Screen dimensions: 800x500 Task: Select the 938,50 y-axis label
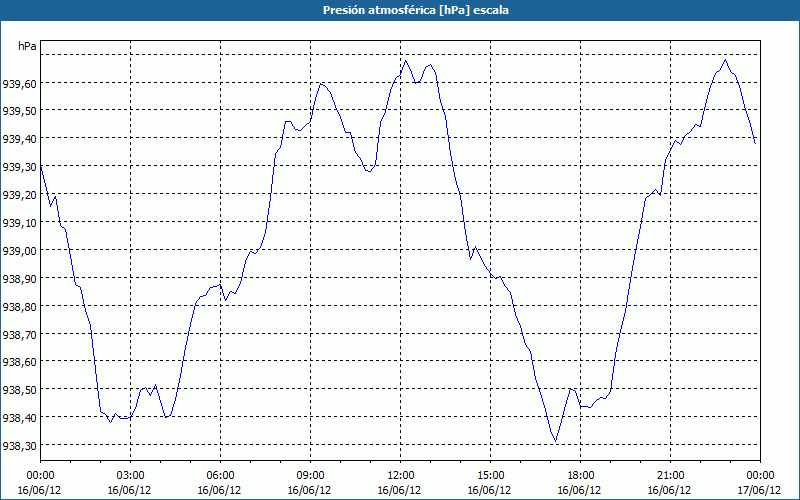[19, 389]
